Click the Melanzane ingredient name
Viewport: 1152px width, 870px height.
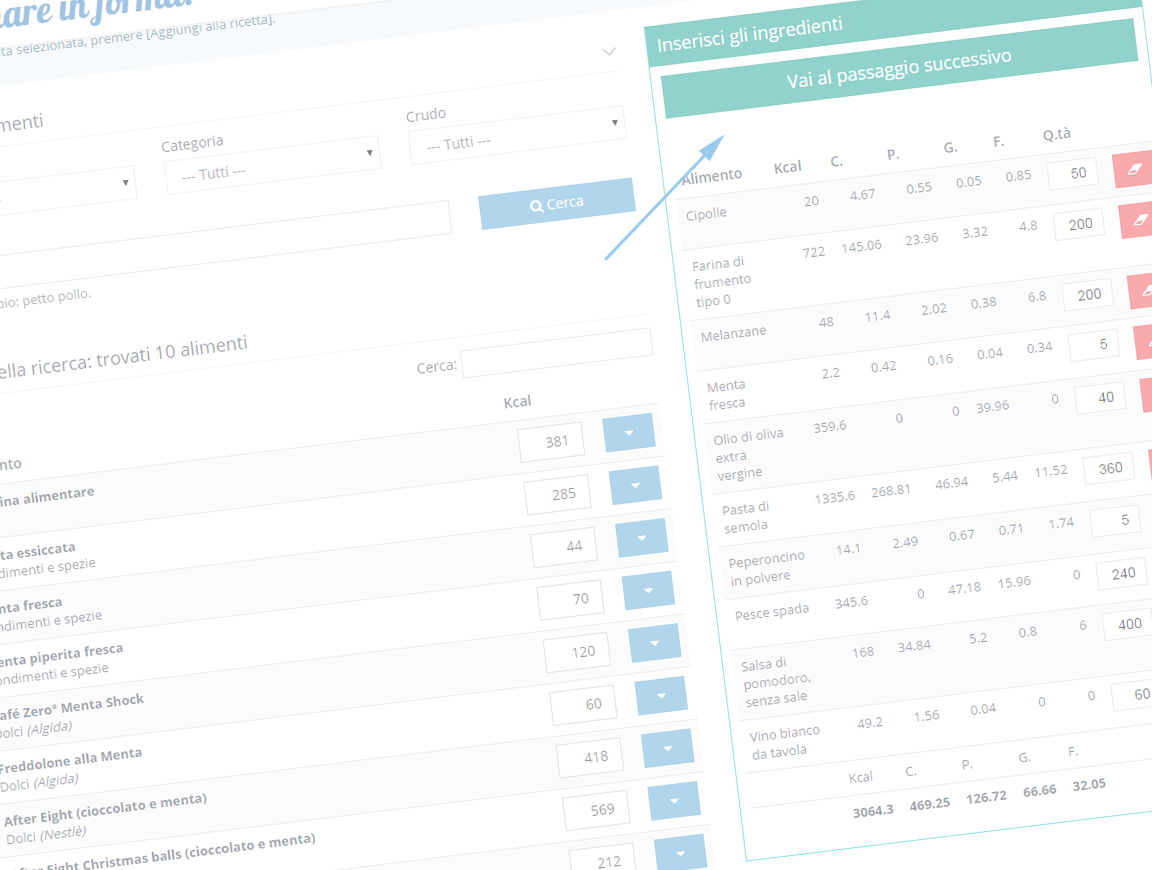coord(733,334)
